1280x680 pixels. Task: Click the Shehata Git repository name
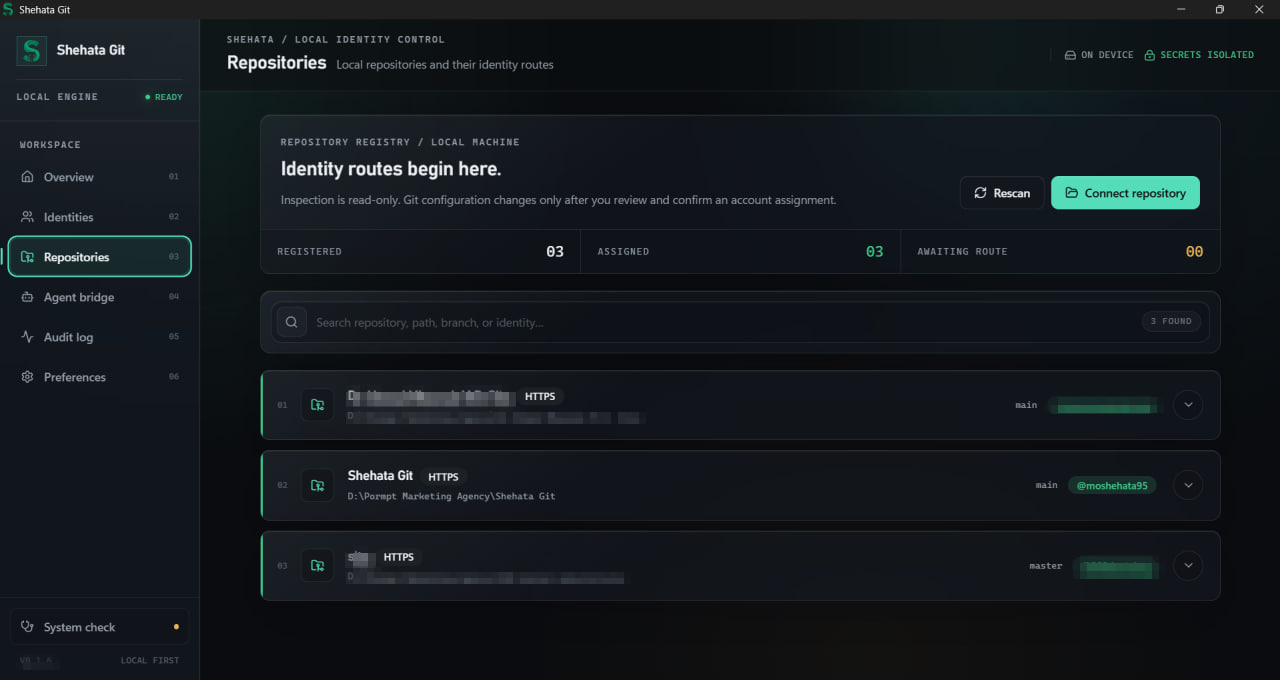380,476
